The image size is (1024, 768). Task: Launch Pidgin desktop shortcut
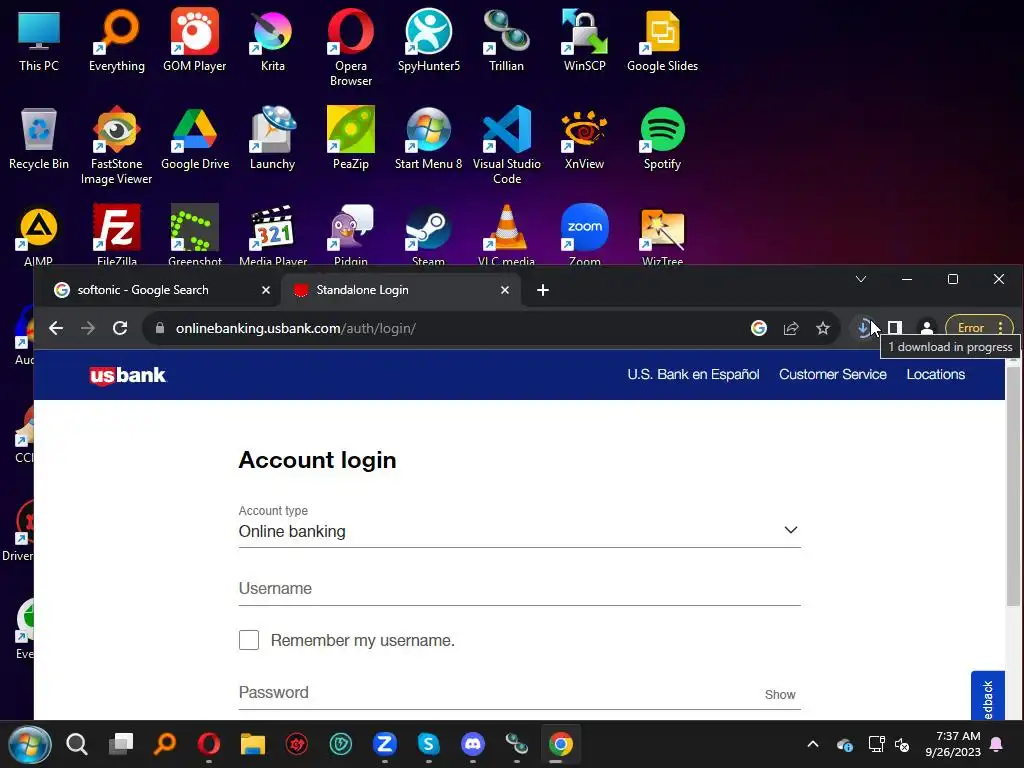(351, 234)
